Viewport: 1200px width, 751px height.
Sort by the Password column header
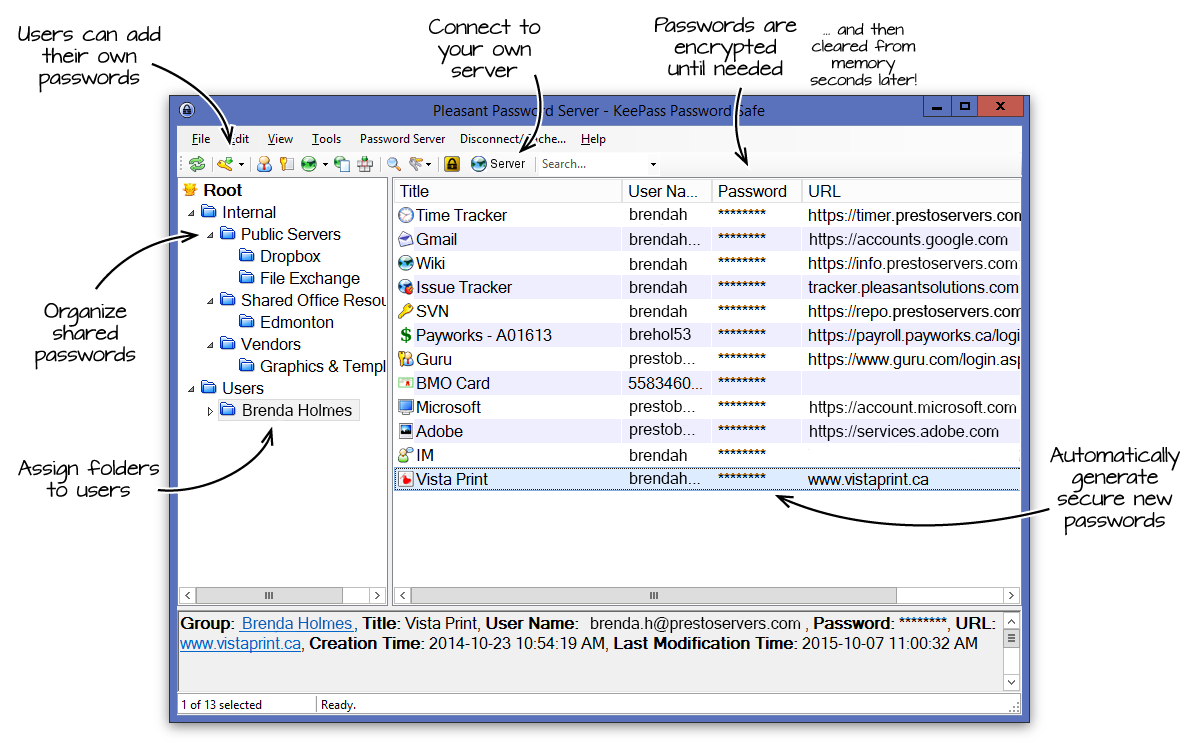pyautogui.click(x=756, y=191)
